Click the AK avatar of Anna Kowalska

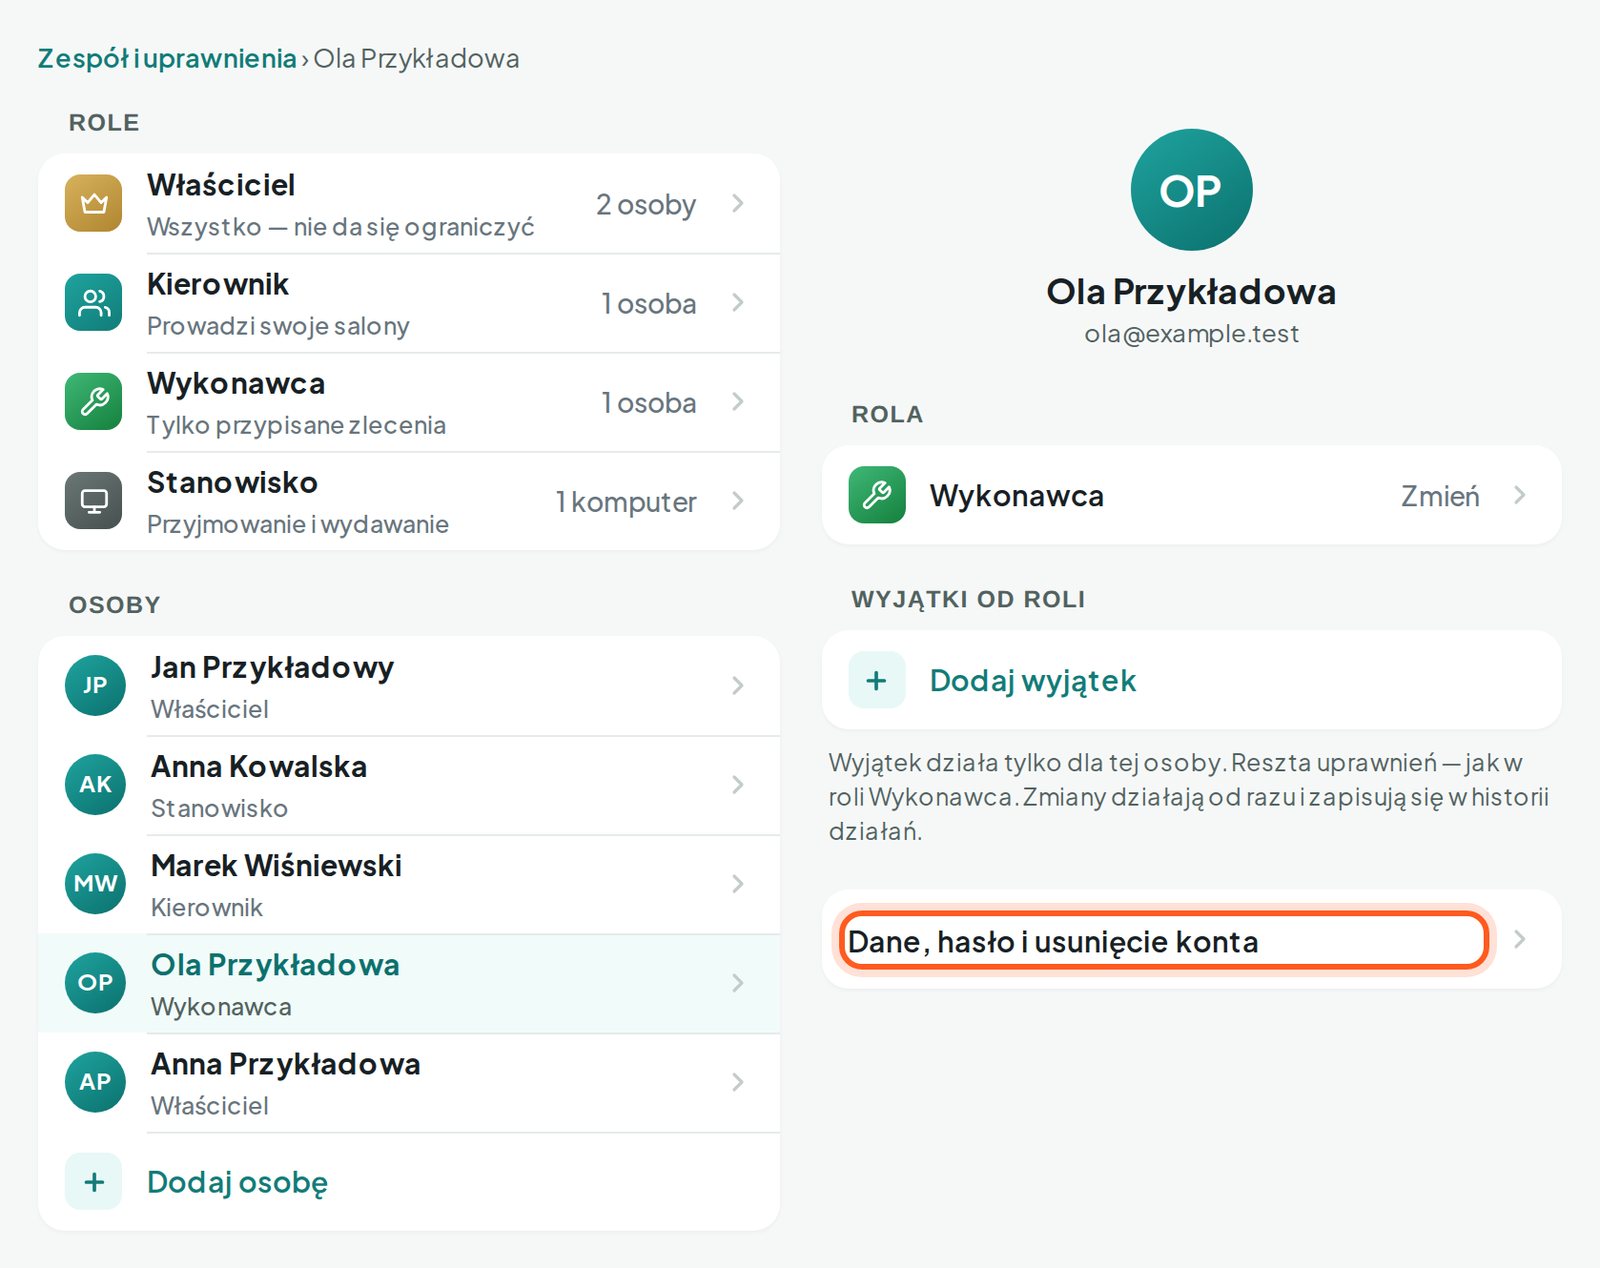pyautogui.click(x=95, y=784)
